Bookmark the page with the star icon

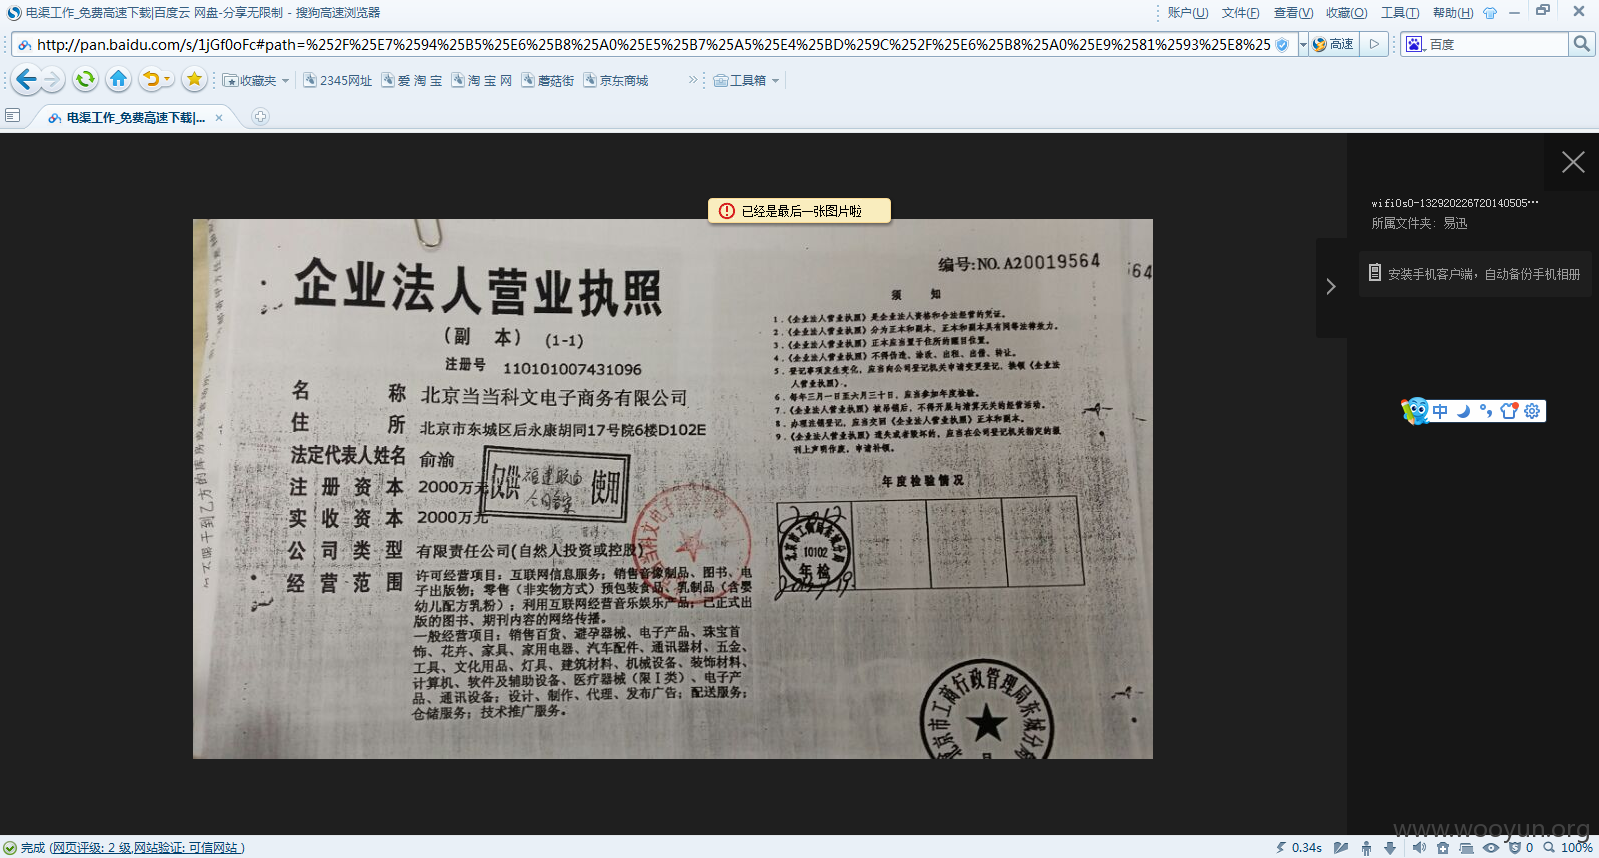click(194, 79)
